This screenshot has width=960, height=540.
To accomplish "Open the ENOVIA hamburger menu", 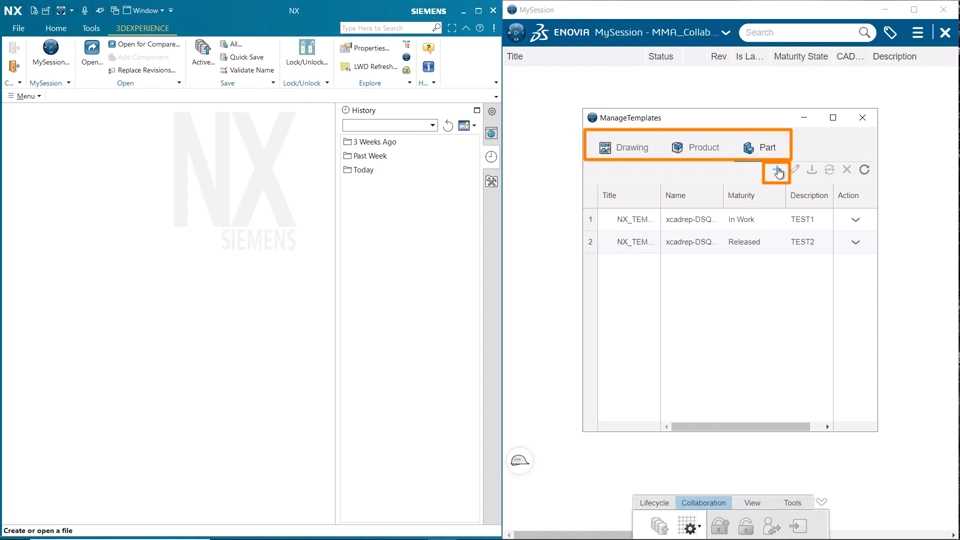I will coord(917,32).
